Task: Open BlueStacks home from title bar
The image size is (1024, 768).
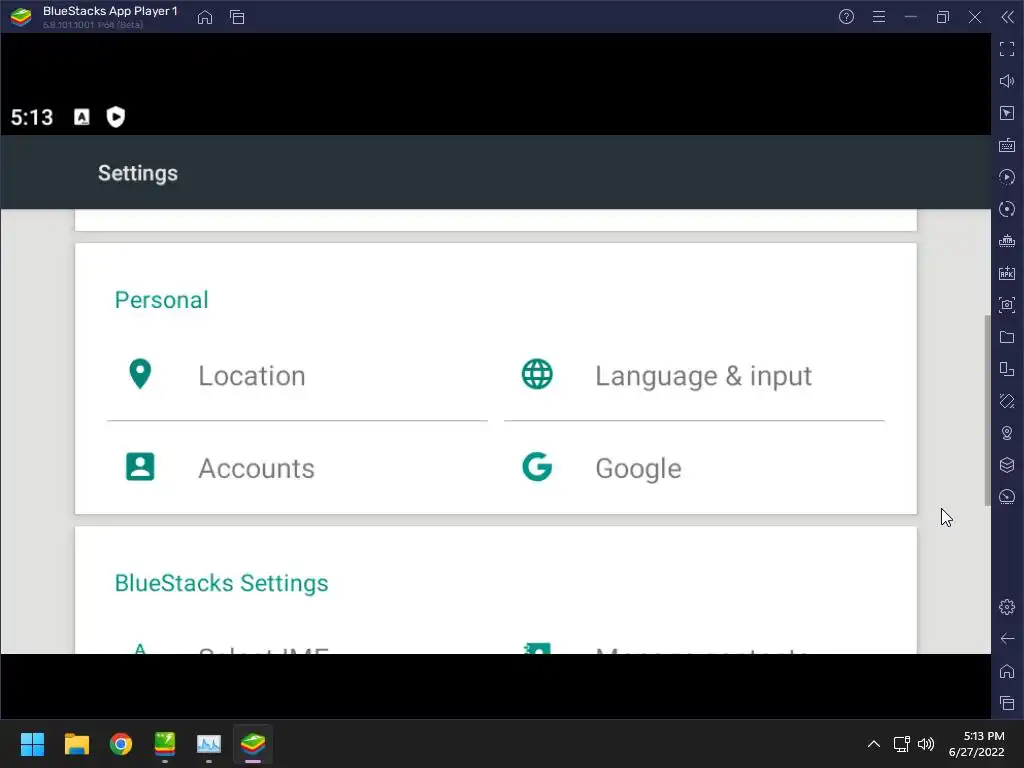Action: click(x=205, y=17)
